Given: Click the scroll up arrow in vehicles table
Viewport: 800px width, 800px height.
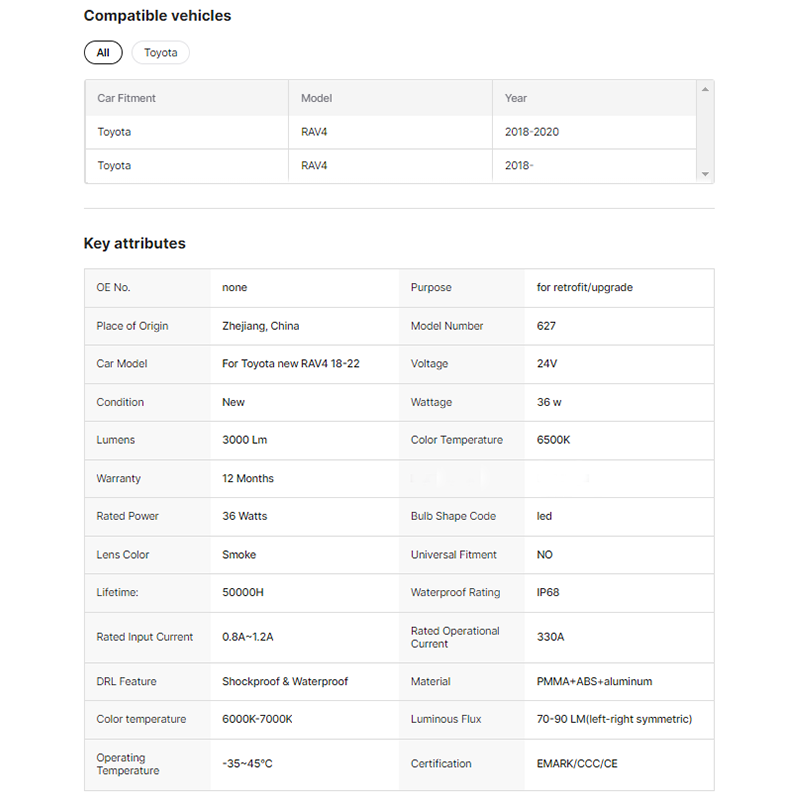Looking at the screenshot, I should (x=705, y=90).
